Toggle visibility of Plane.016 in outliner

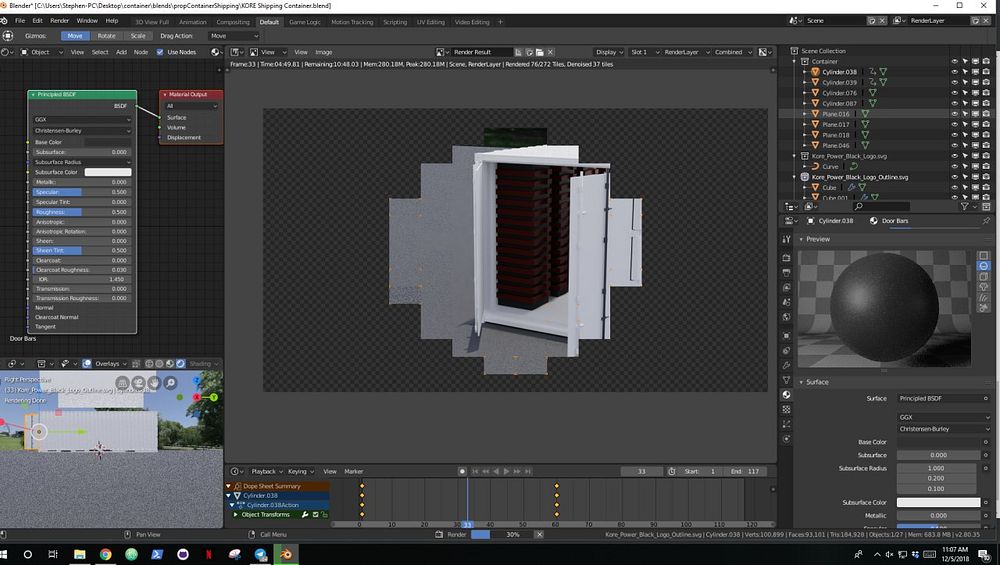[954, 114]
